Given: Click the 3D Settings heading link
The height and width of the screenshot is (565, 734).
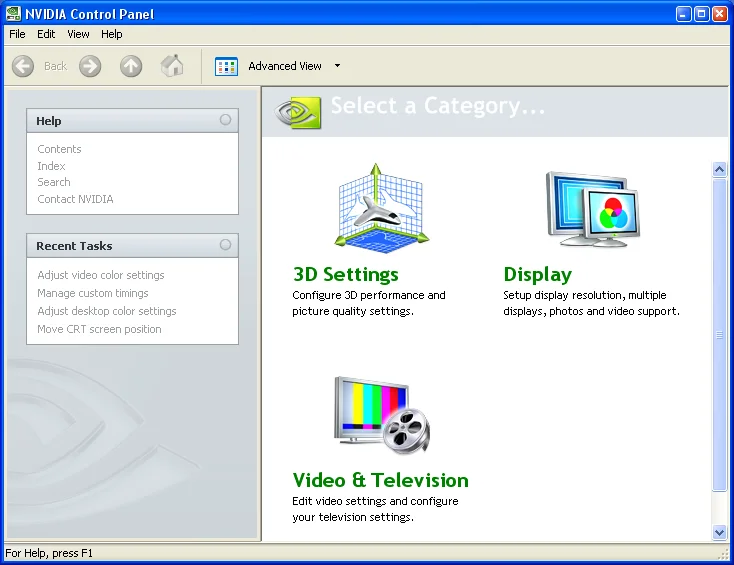Looking at the screenshot, I should click(x=345, y=274).
